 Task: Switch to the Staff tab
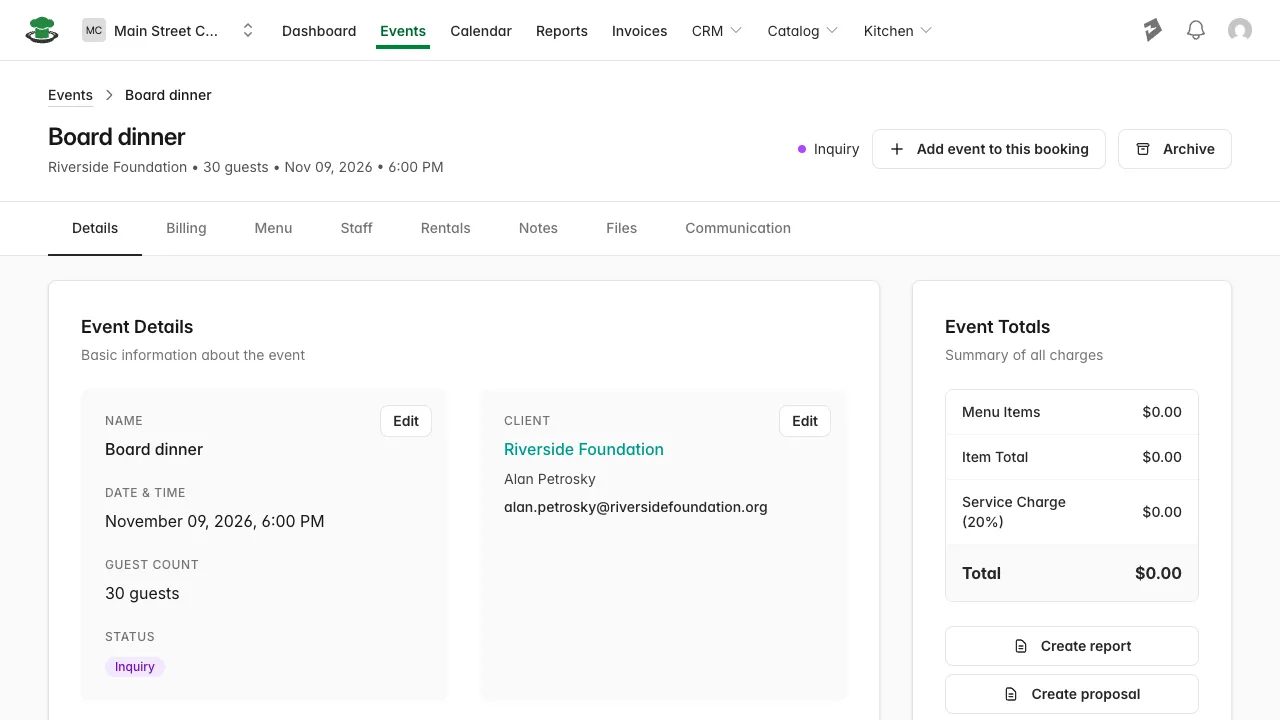[x=356, y=228]
